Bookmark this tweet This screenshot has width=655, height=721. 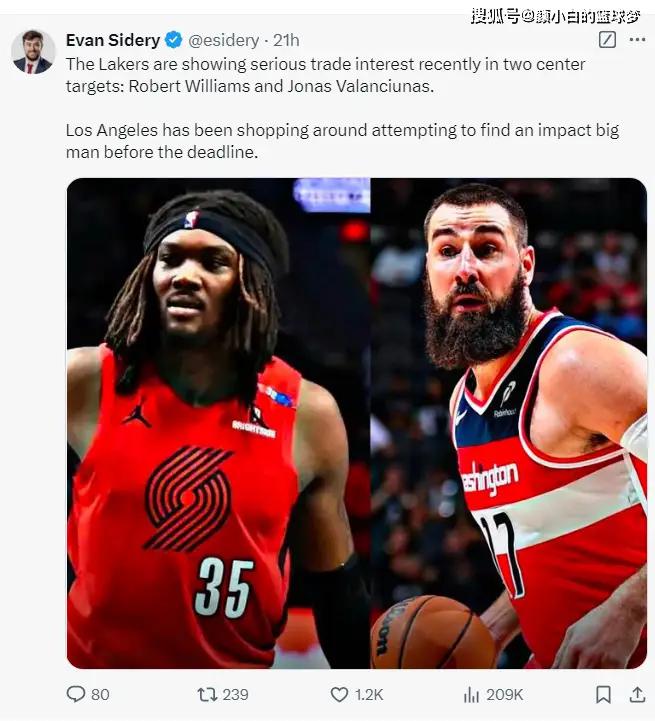603,694
